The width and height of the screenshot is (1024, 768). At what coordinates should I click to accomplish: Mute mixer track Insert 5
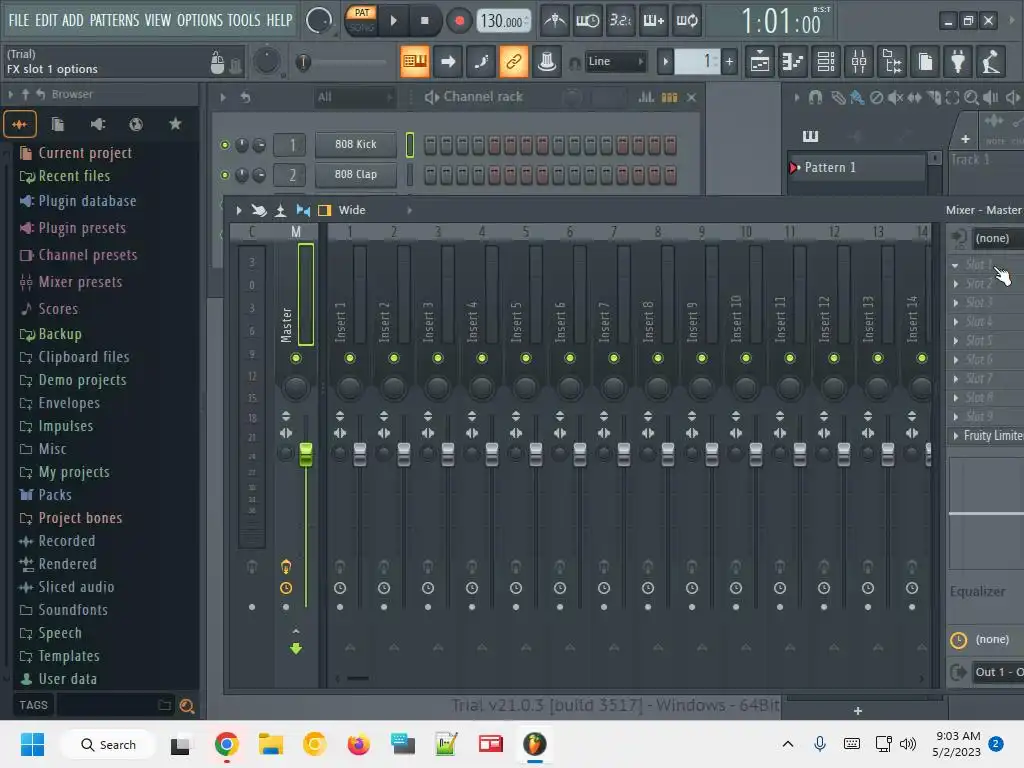[526, 358]
